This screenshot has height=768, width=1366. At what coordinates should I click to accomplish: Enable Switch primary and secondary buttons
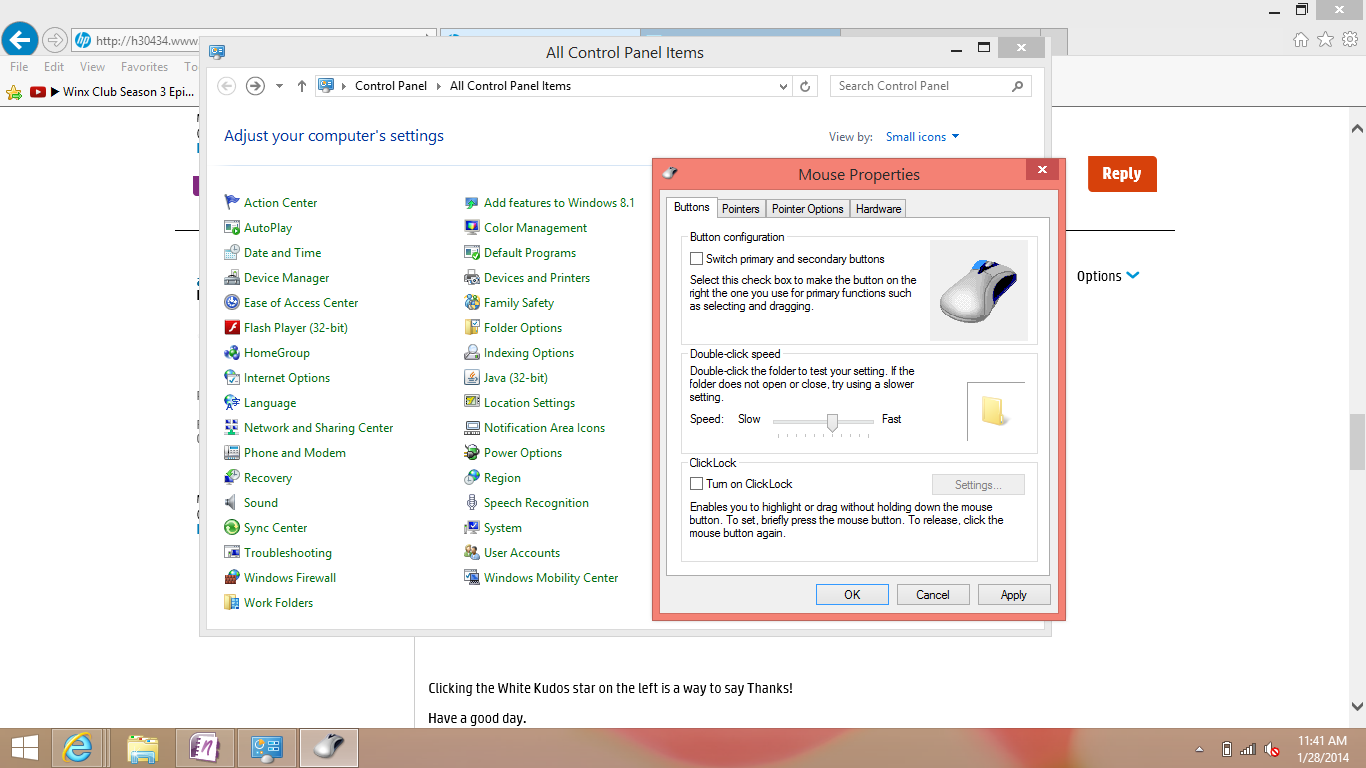[697, 259]
